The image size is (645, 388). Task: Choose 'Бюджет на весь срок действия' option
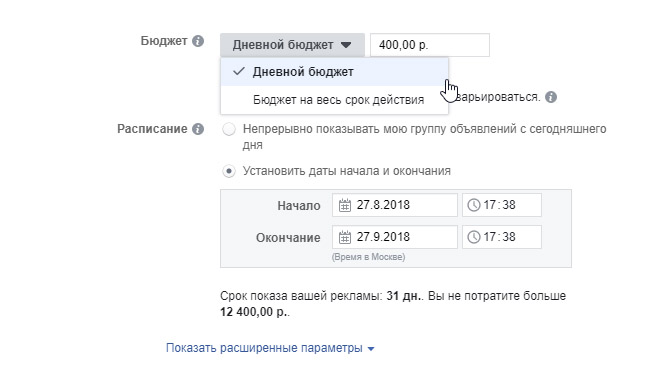click(334, 100)
